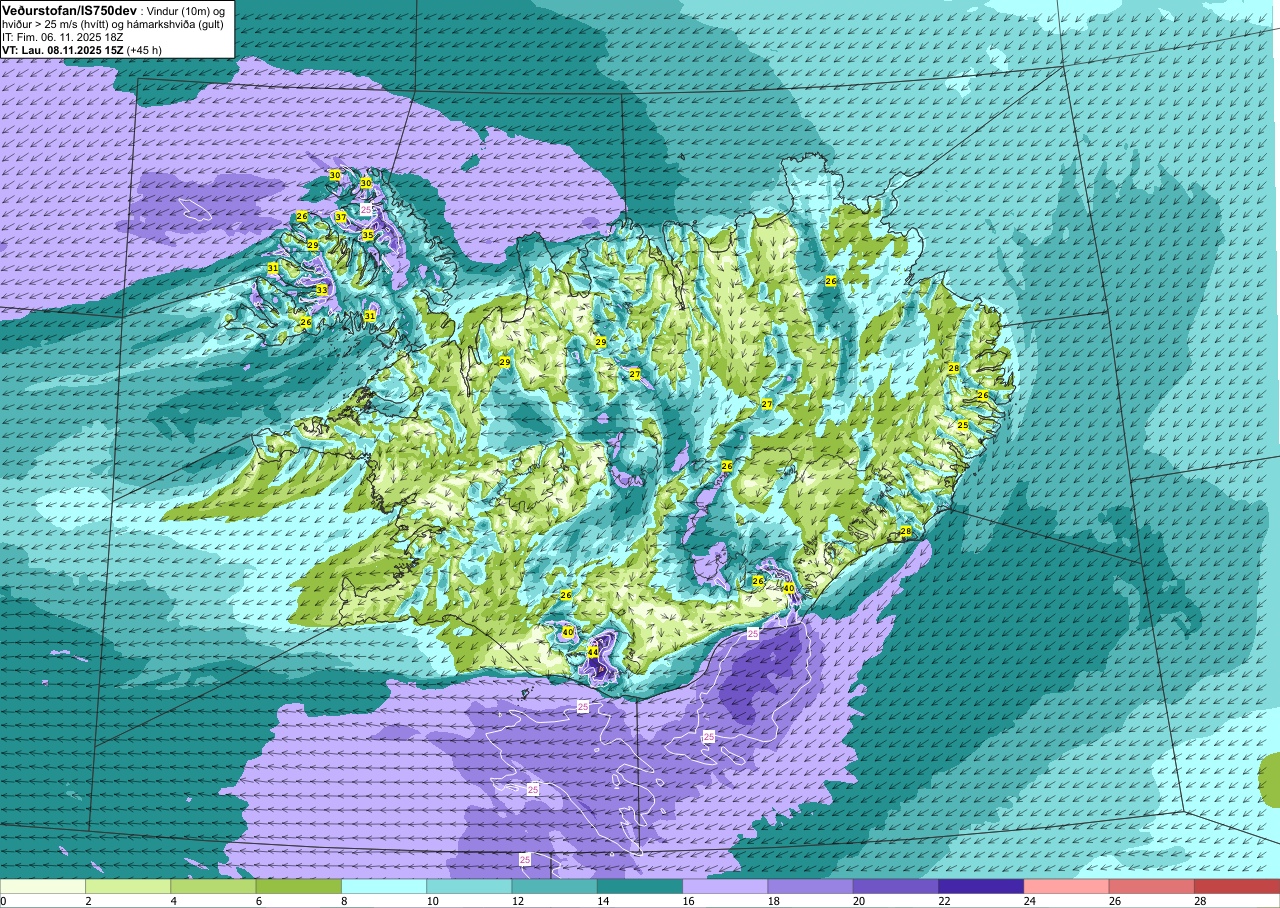The image size is (1280, 908).
Task: Select the 18–20 m/s medium purple legend swatch
Action: [810, 887]
